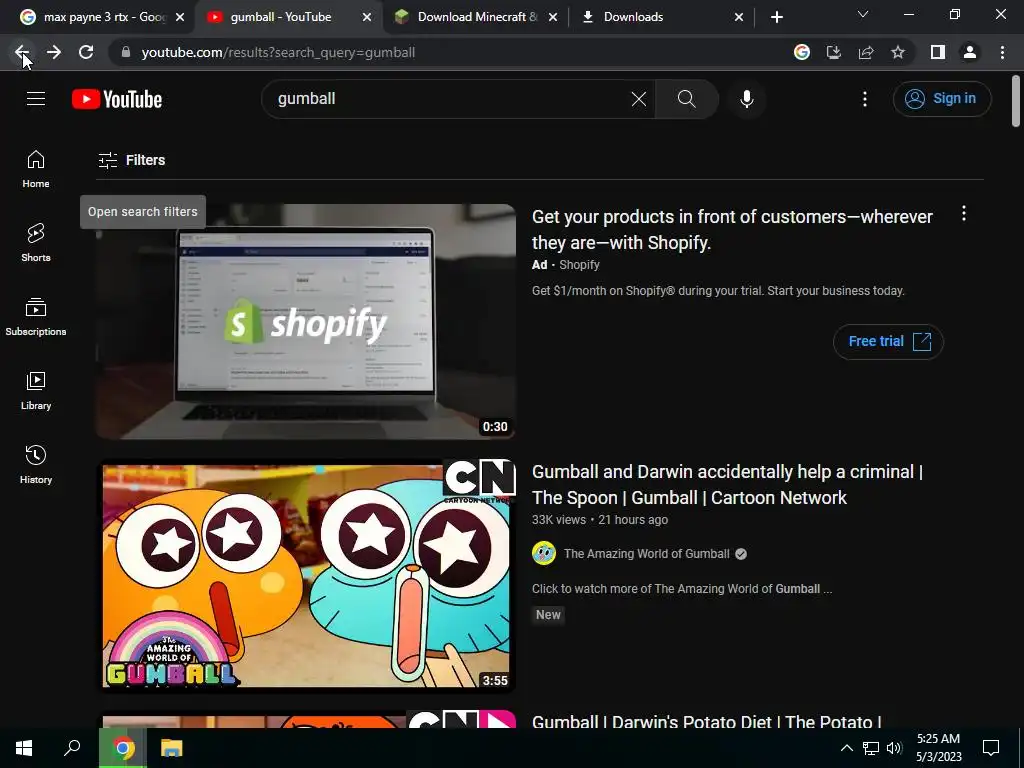This screenshot has height=768, width=1024.
Task: Go to YouTube home via logo
Action: point(117,99)
